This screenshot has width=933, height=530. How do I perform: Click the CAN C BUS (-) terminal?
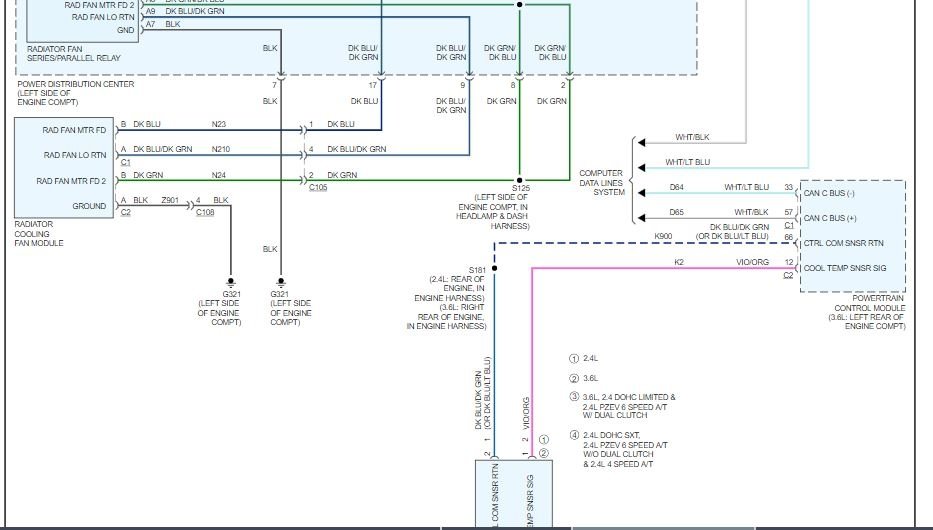point(829,193)
